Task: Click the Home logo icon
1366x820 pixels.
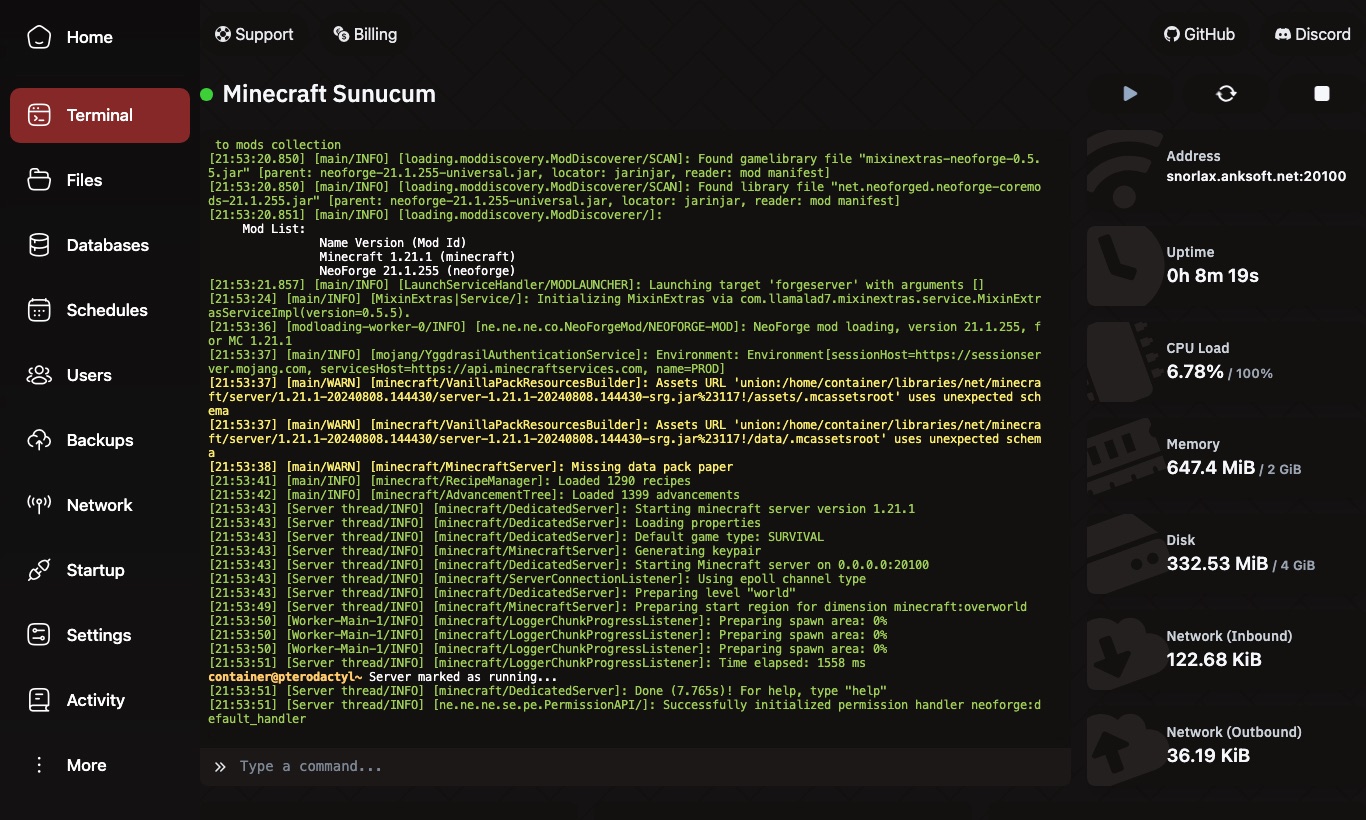Action: [x=39, y=37]
